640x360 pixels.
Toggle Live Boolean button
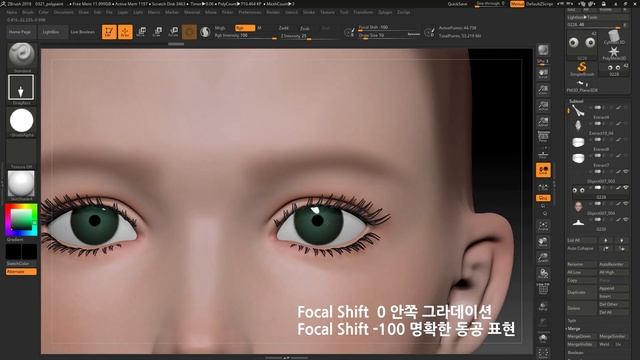tap(82, 32)
